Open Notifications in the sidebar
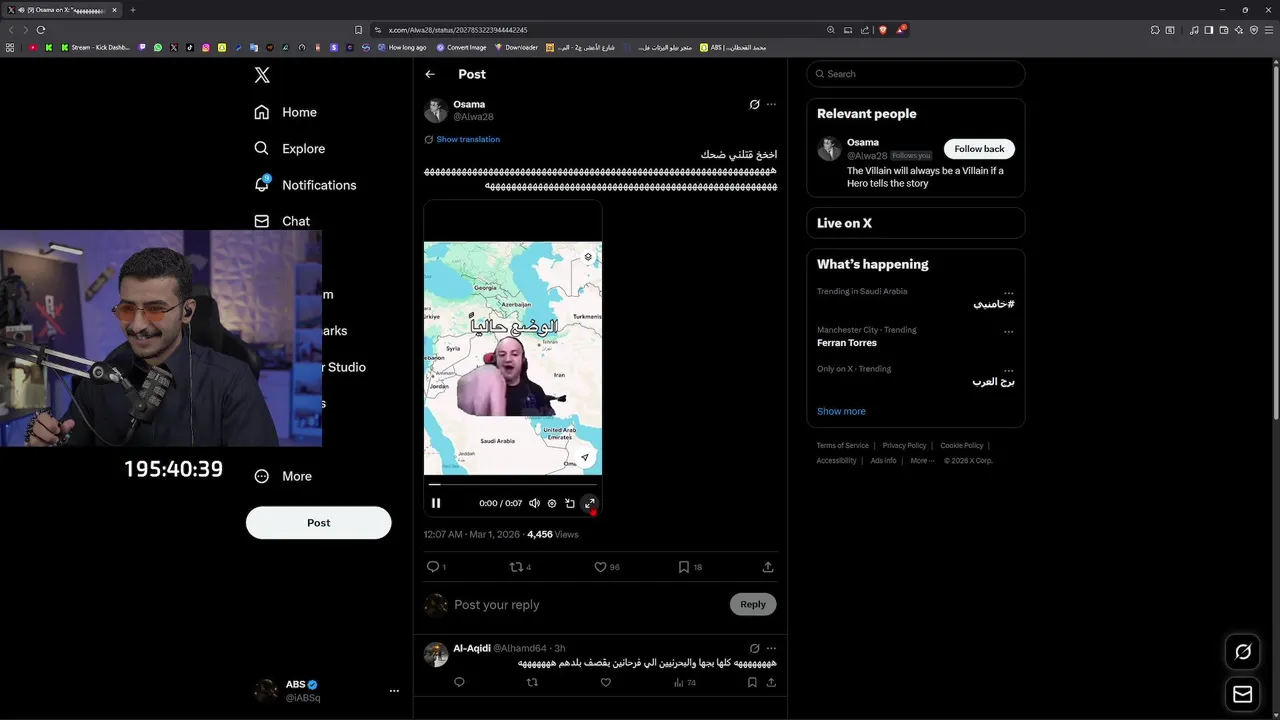Image resolution: width=1280 pixels, height=720 pixels. pos(305,185)
